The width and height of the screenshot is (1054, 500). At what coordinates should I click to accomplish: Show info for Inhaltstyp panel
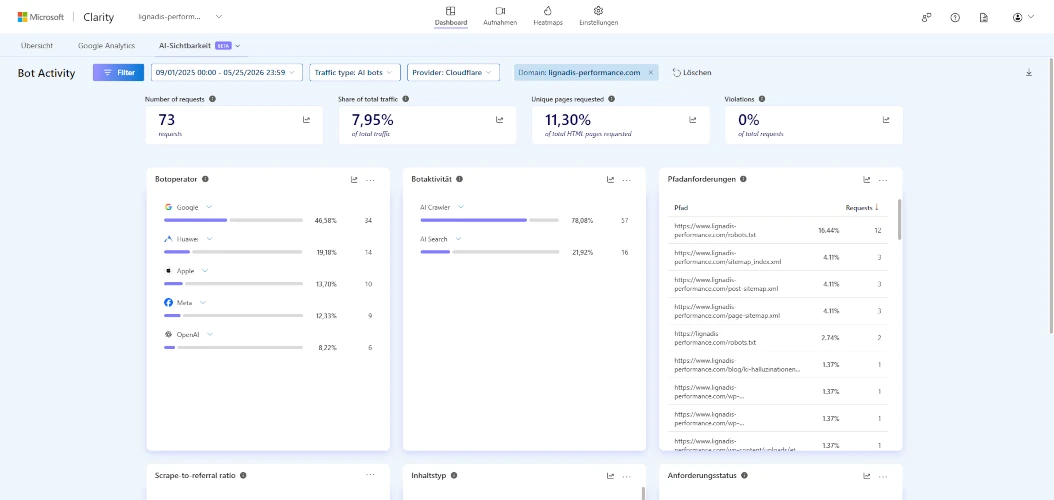click(454, 475)
